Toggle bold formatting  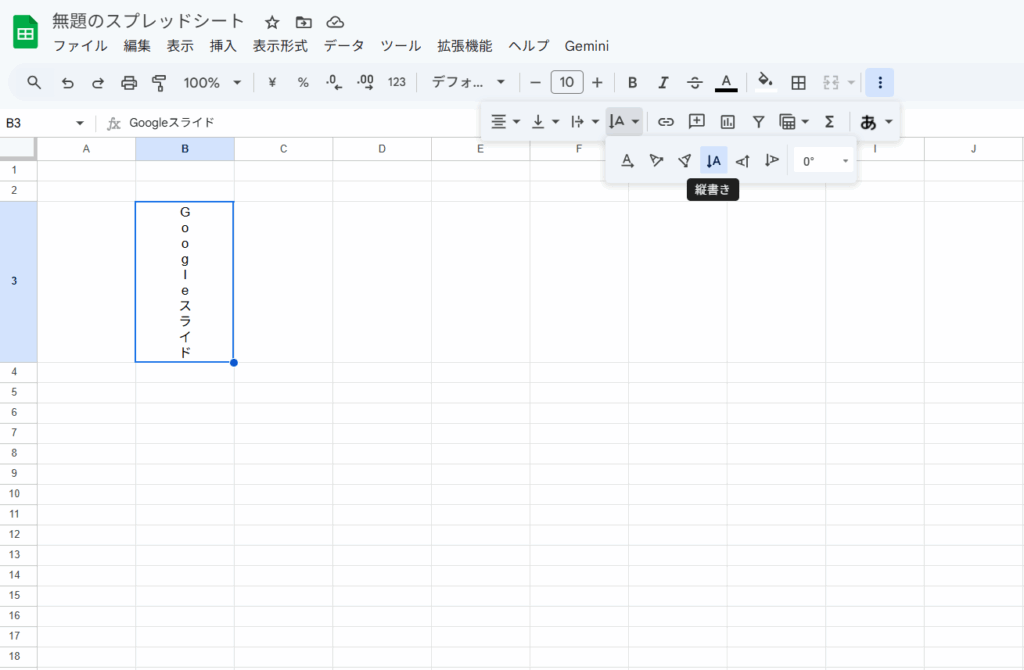(x=631, y=82)
